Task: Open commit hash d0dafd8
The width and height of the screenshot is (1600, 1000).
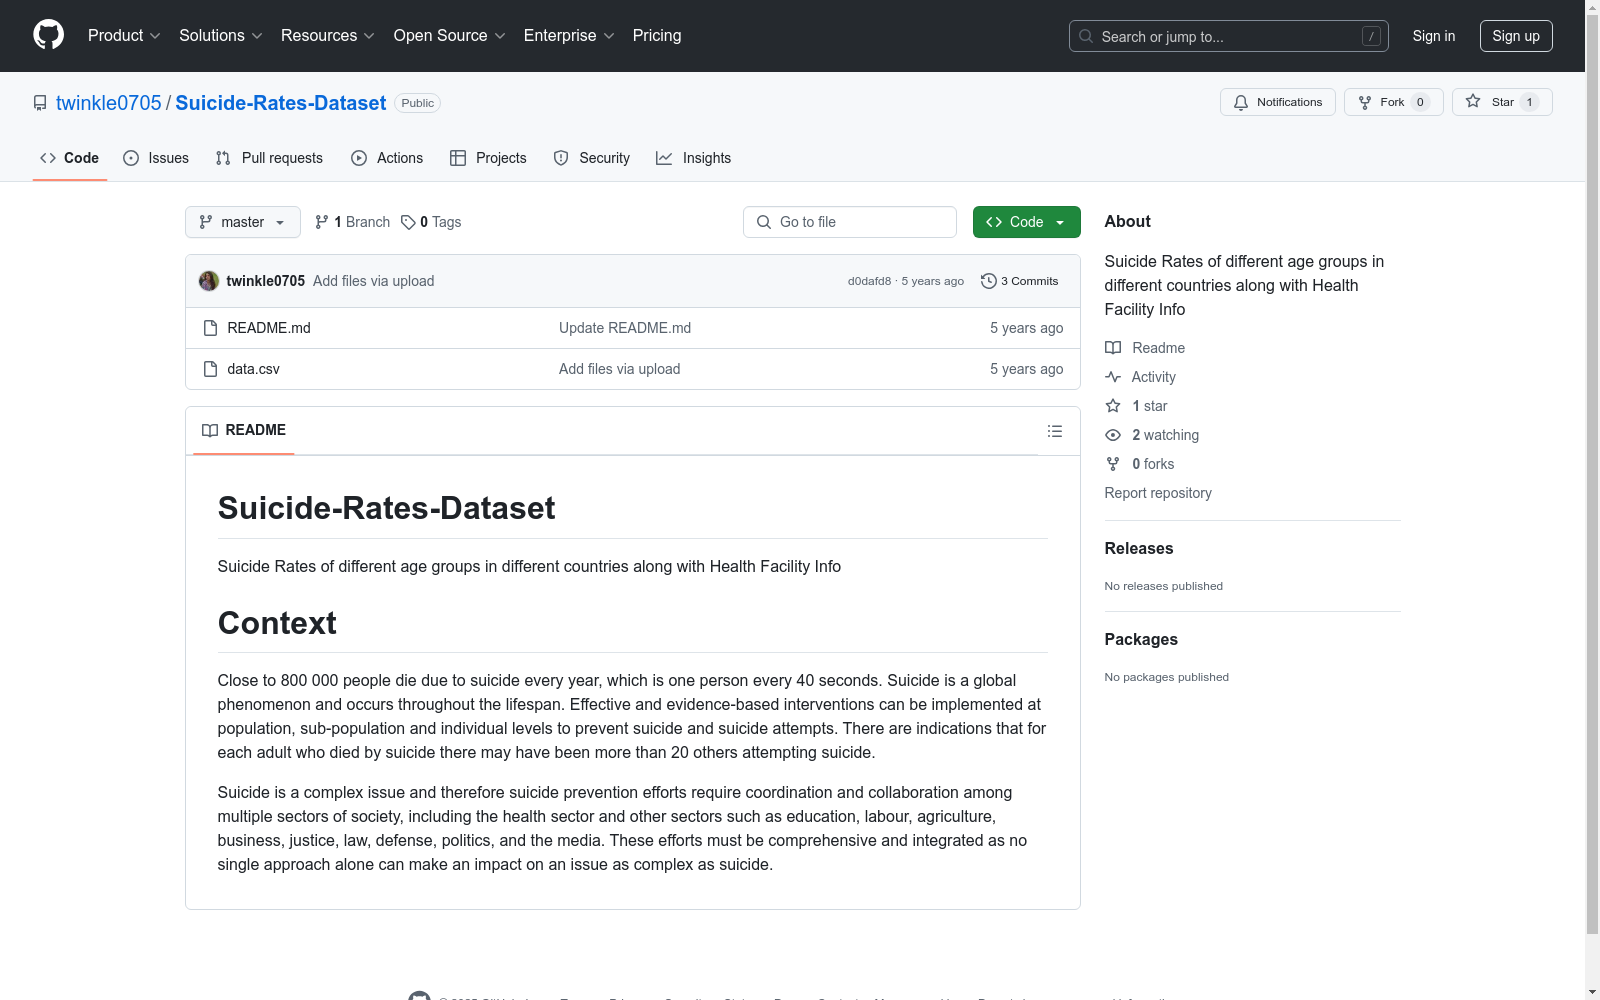Action: pos(869,281)
